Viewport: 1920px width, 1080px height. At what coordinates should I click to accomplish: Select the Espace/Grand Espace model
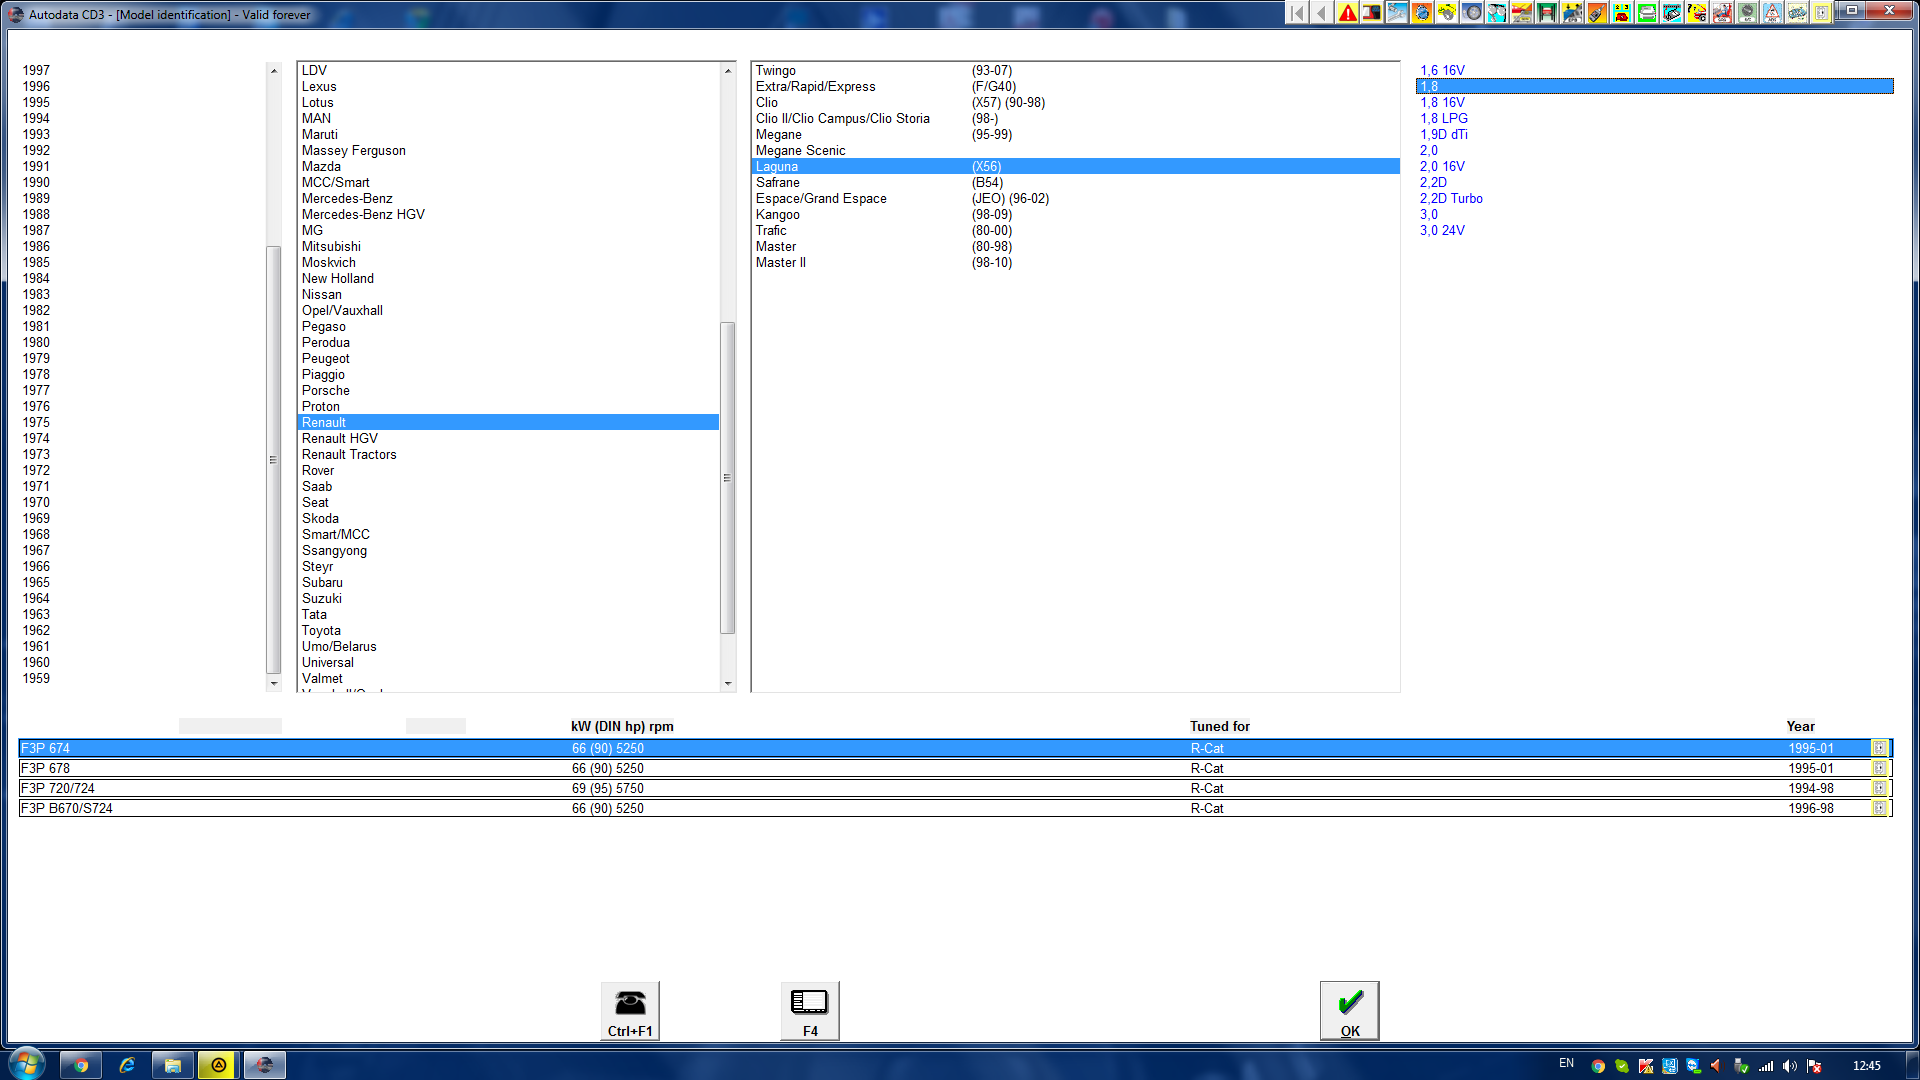(821, 198)
